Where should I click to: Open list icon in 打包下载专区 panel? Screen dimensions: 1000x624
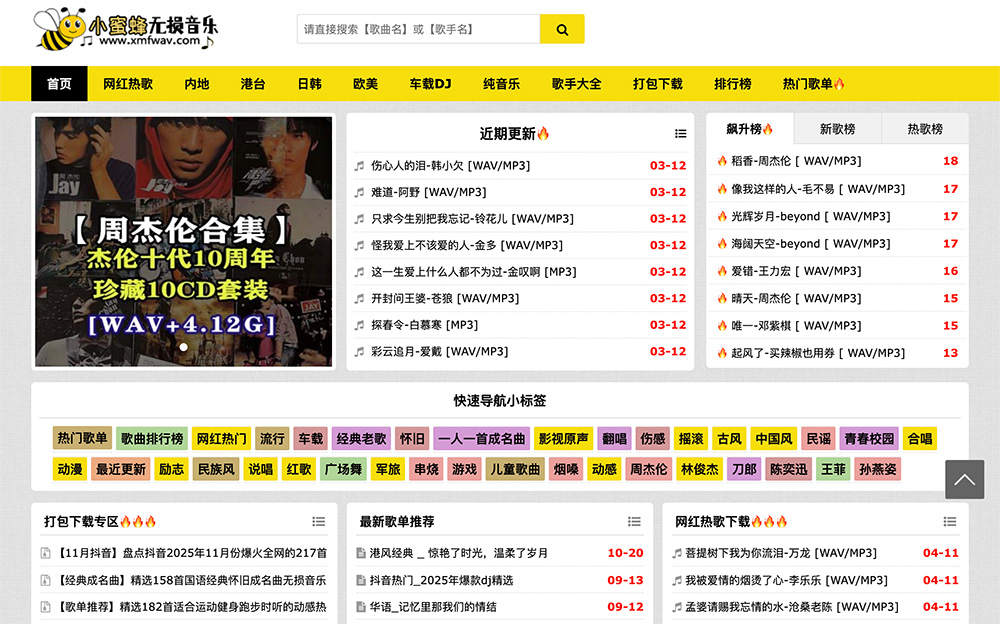pos(318,522)
